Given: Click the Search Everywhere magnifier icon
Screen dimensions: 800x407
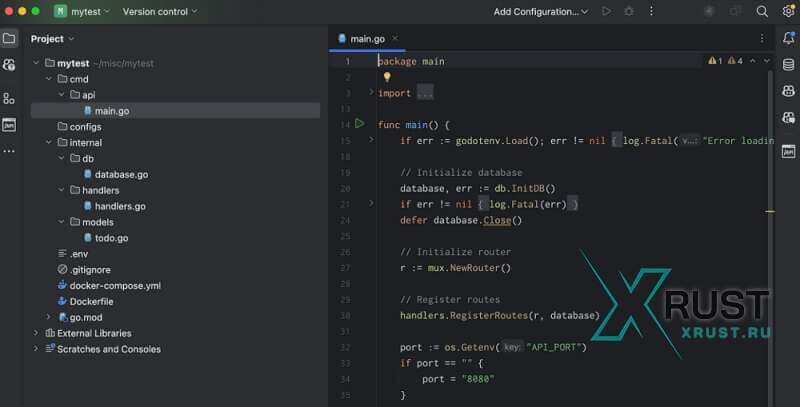Looking at the screenshot, I should pos(762,11).
